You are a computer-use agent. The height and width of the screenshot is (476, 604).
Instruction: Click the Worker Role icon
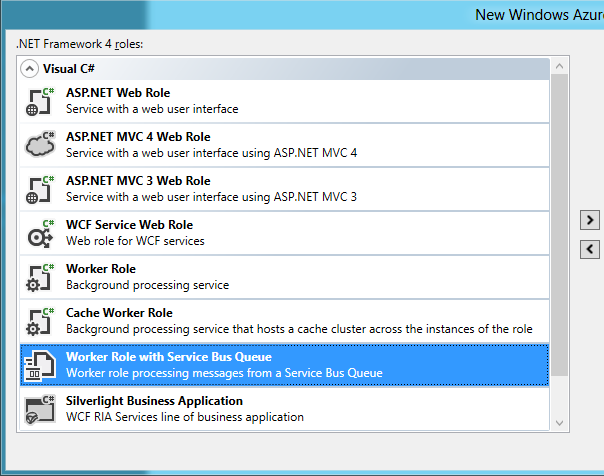[40, 277]
